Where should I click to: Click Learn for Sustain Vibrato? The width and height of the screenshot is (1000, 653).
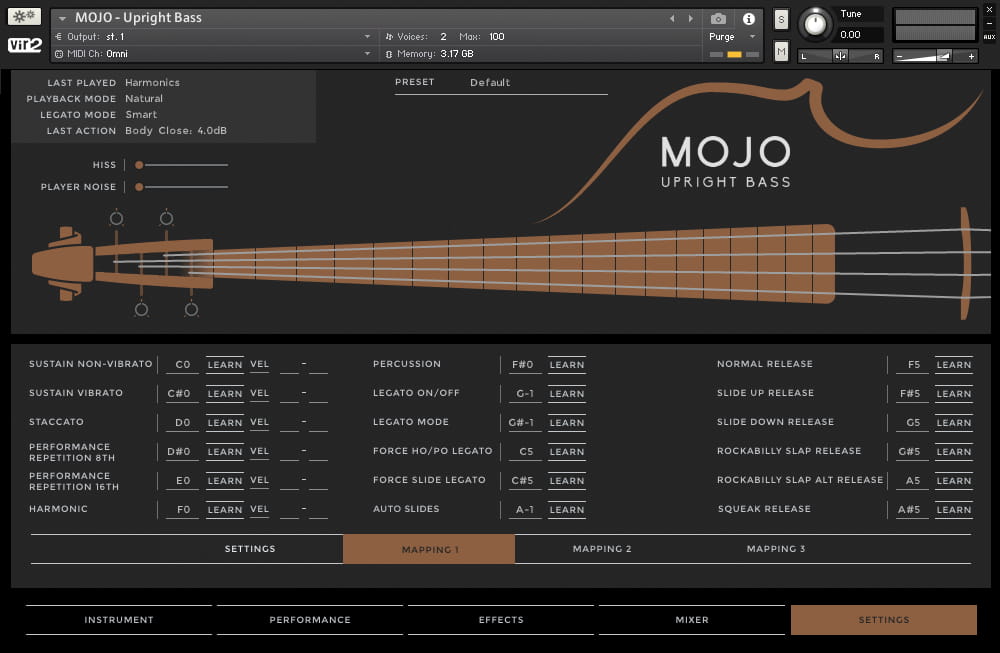tap(224, 394)
